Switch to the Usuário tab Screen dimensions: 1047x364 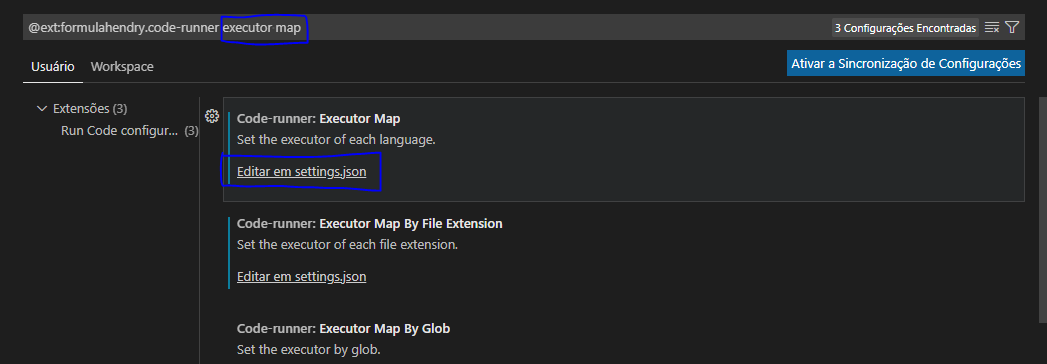pyautogui.click(x=53, y=67)
